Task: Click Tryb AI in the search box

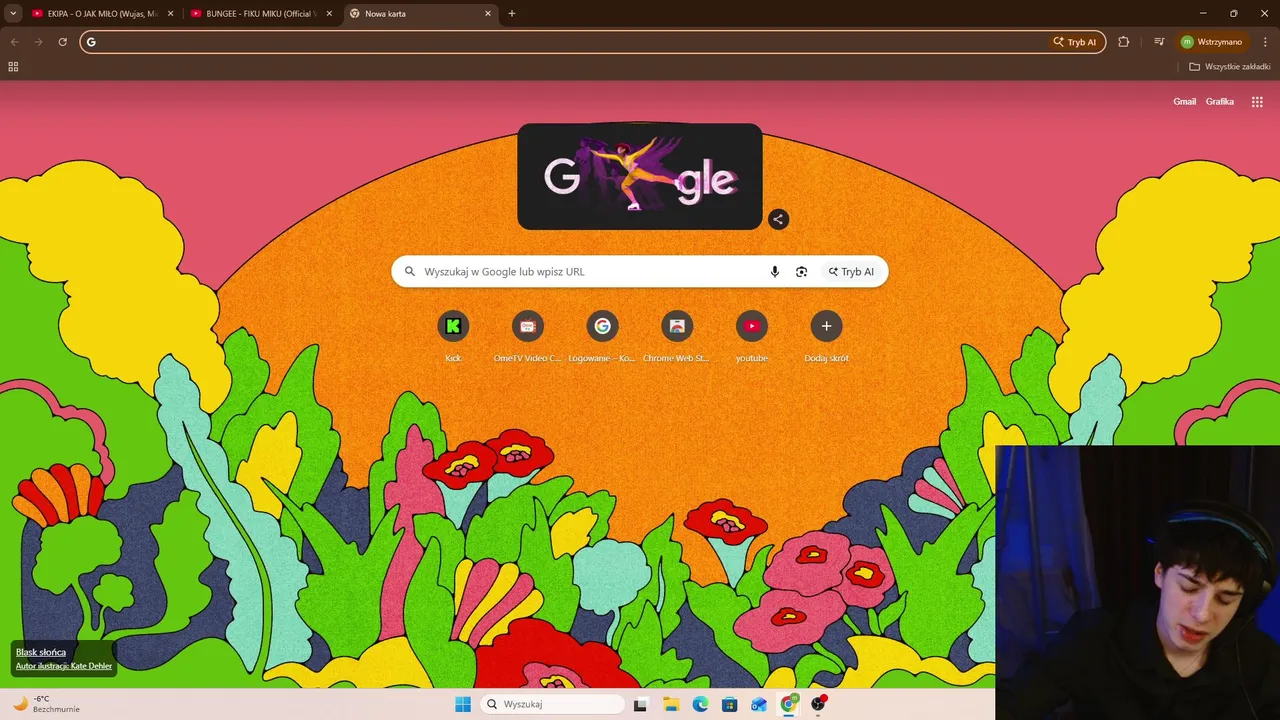Action: click(x=851, y=272)
